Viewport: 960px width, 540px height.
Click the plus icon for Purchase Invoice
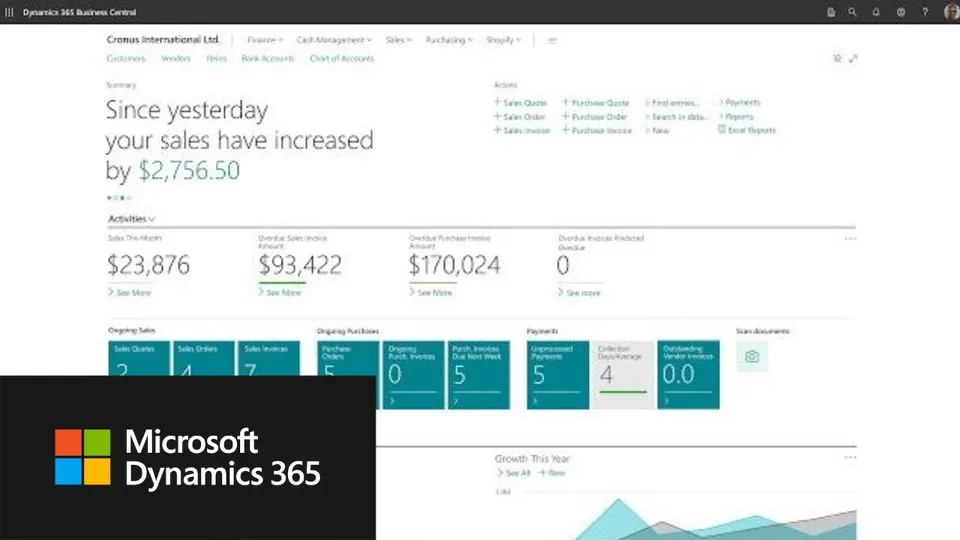[566, 130]
